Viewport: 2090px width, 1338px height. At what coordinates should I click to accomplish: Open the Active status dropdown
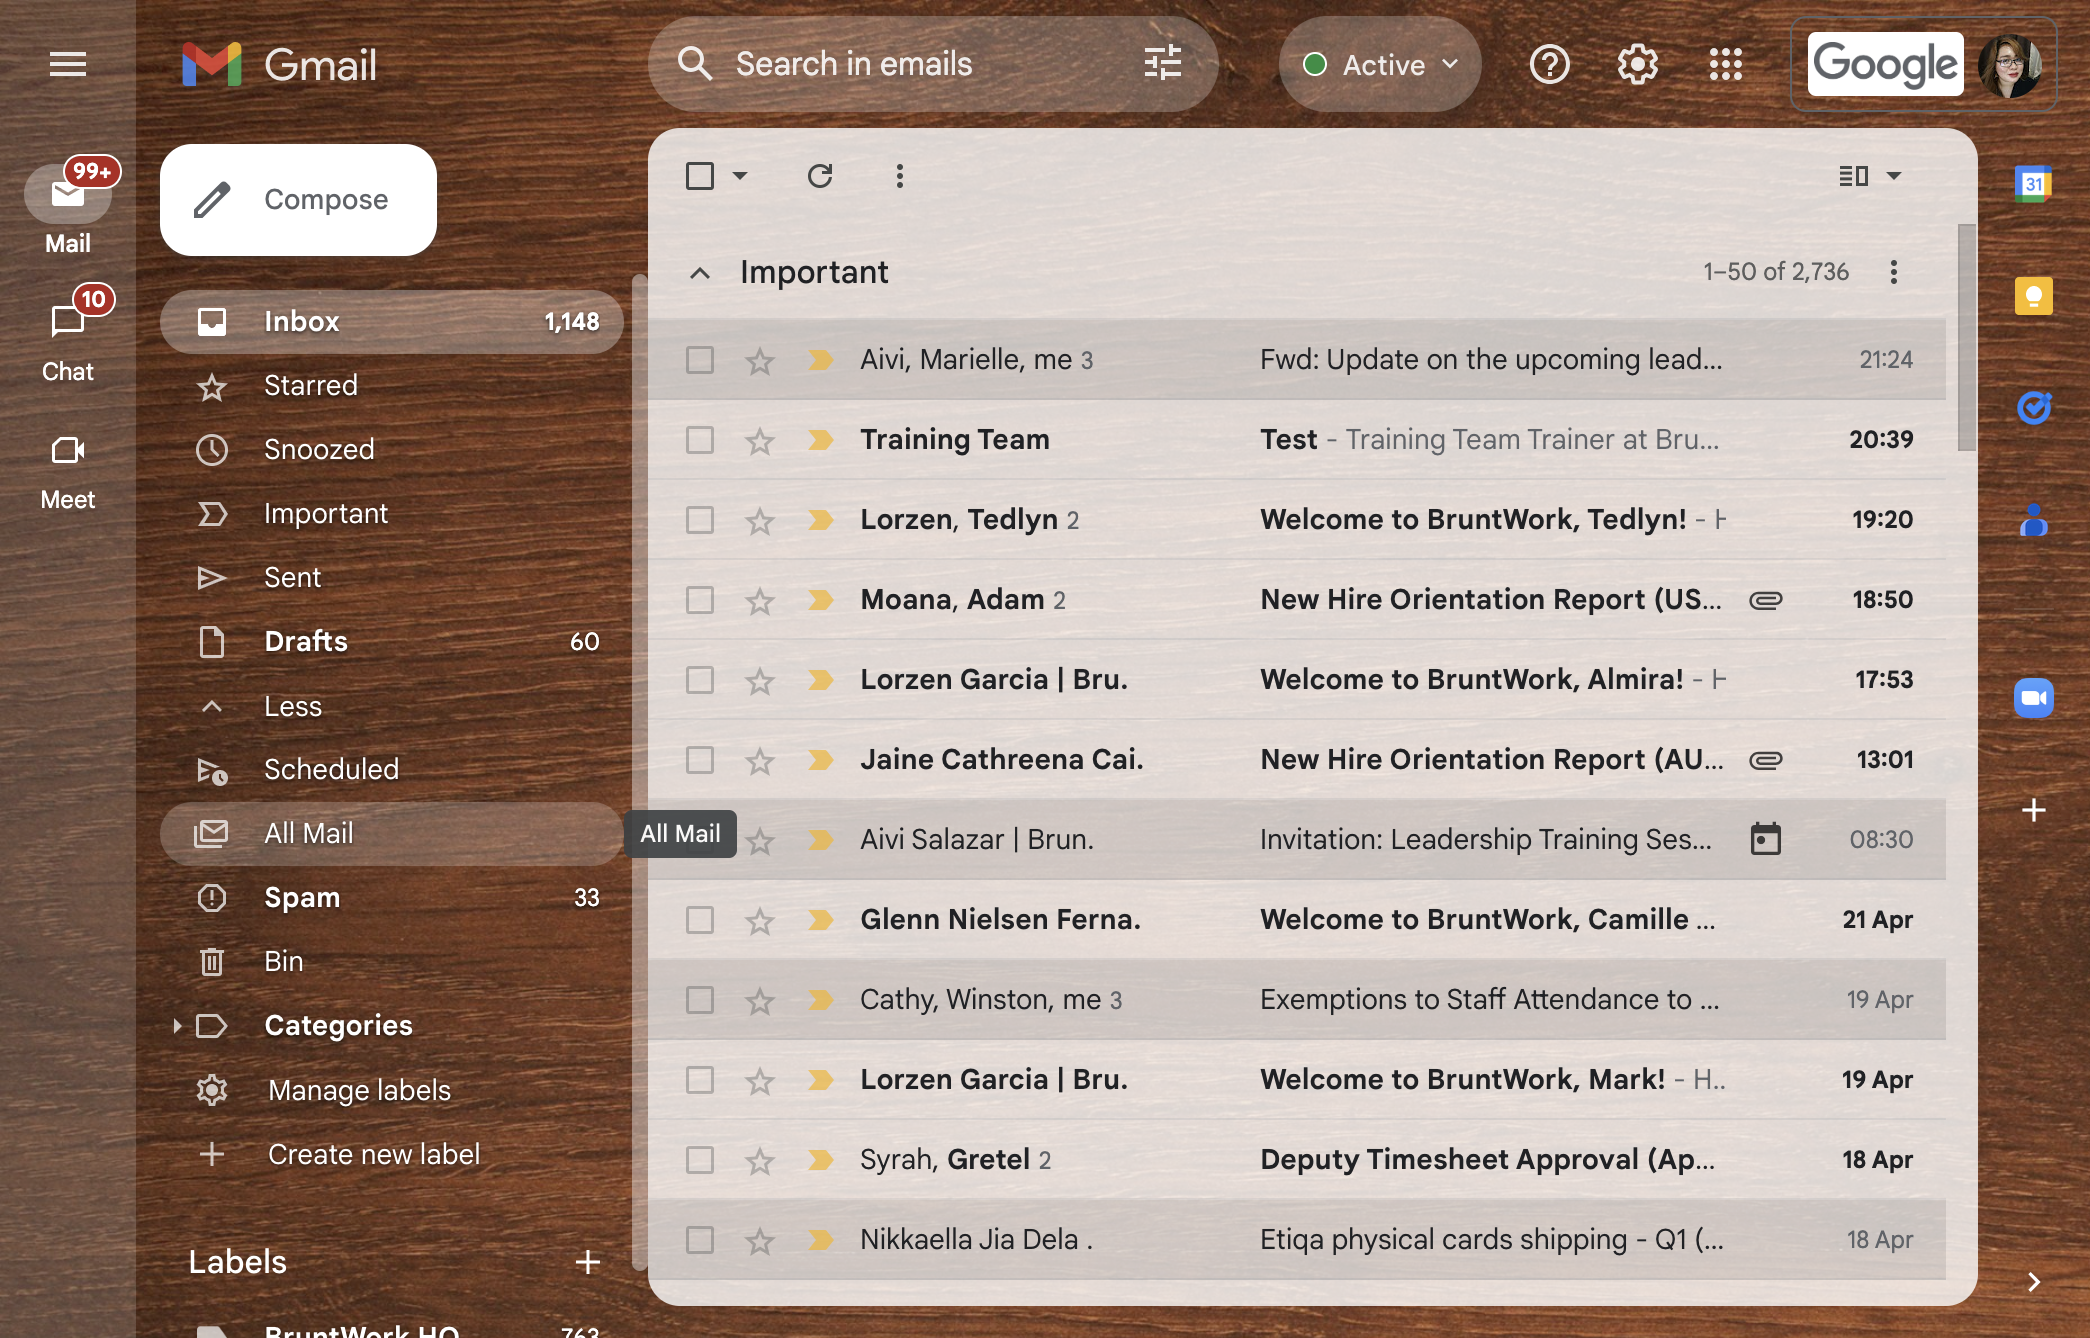tap(1380, 65)
